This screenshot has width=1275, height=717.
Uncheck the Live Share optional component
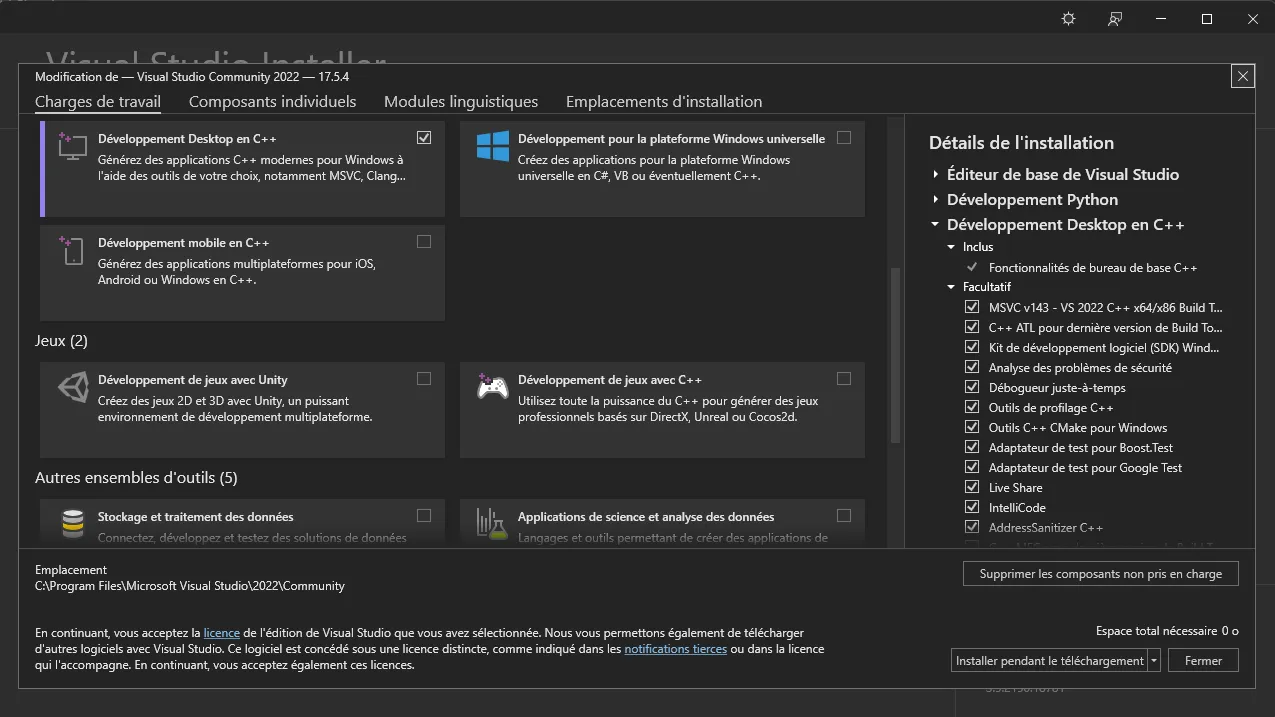(x=971, y=487)
